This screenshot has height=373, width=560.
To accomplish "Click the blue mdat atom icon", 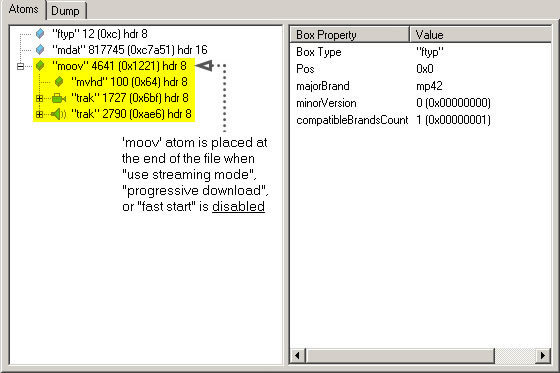I will coord(40,50).
